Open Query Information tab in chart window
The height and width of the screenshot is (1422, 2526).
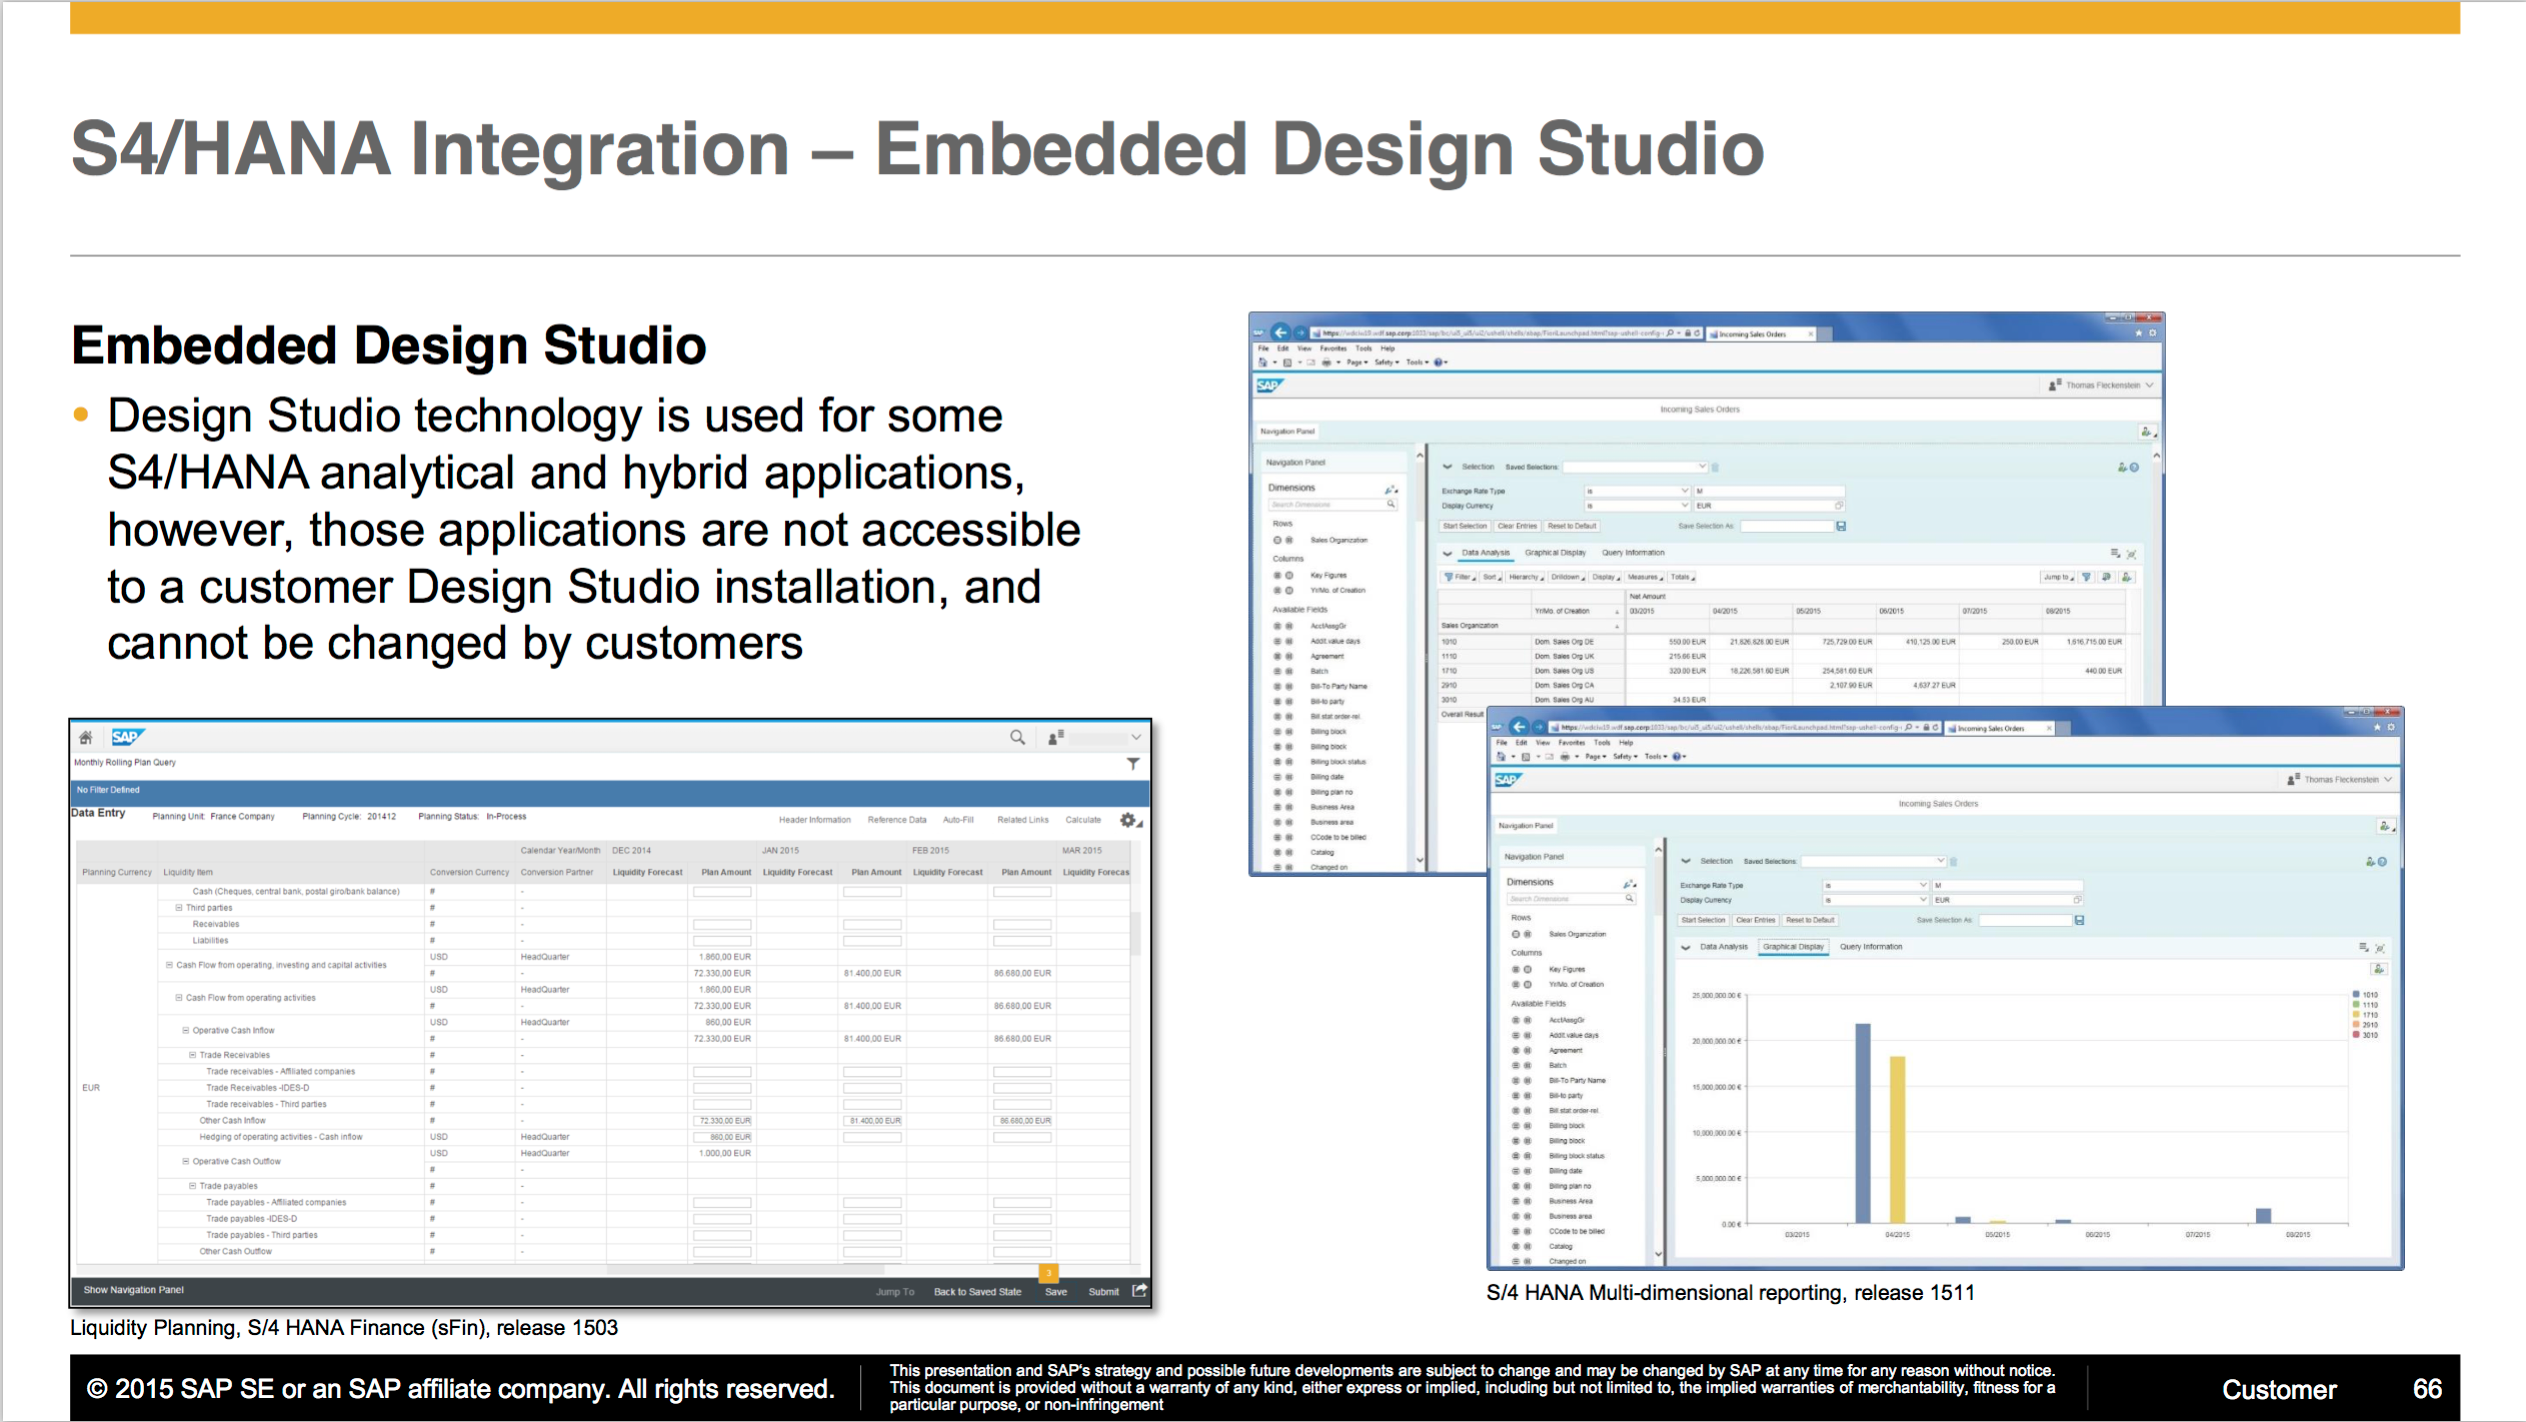[x=1871, y=946]
